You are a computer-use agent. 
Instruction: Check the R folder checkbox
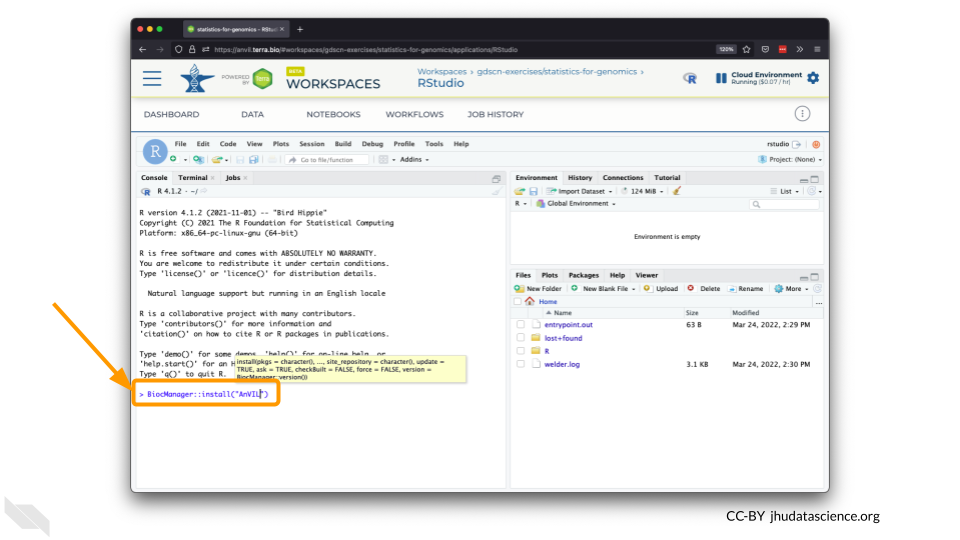520,351
